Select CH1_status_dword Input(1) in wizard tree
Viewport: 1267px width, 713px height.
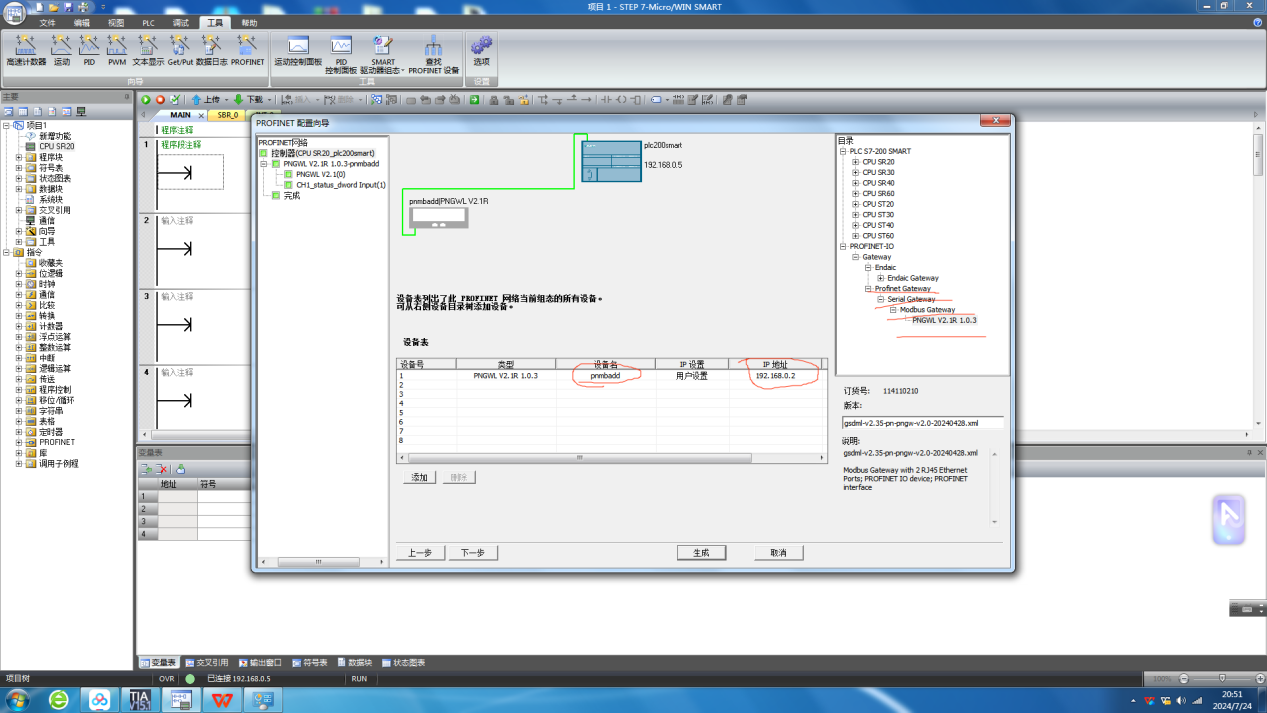tap(341, 185)
